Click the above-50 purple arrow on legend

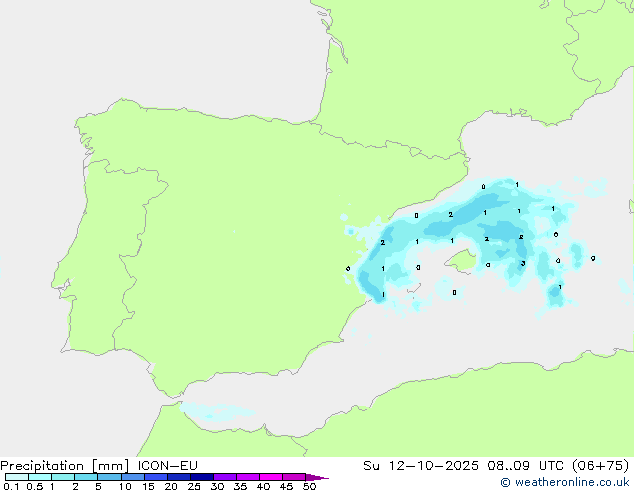pyautogui.click(x=317, y=477)
